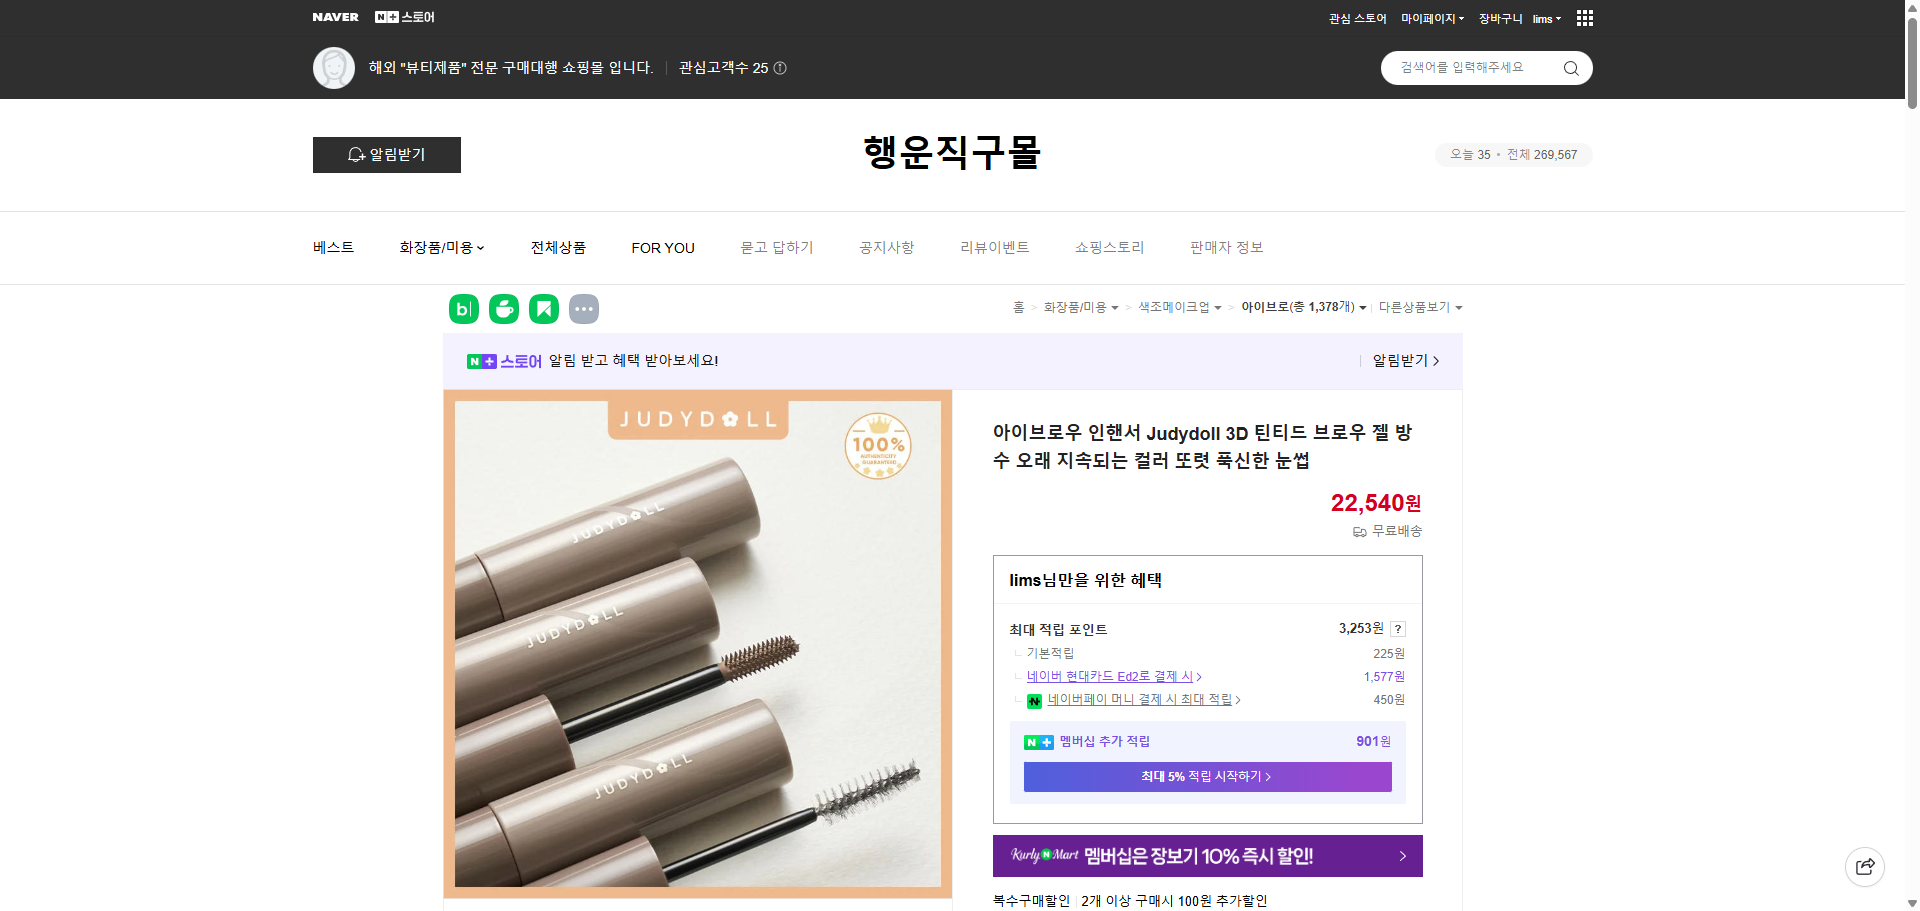Open the 다른상품보기 breadcrumb dropdown
This screenshot has width=1920, height=911.
1420,307
